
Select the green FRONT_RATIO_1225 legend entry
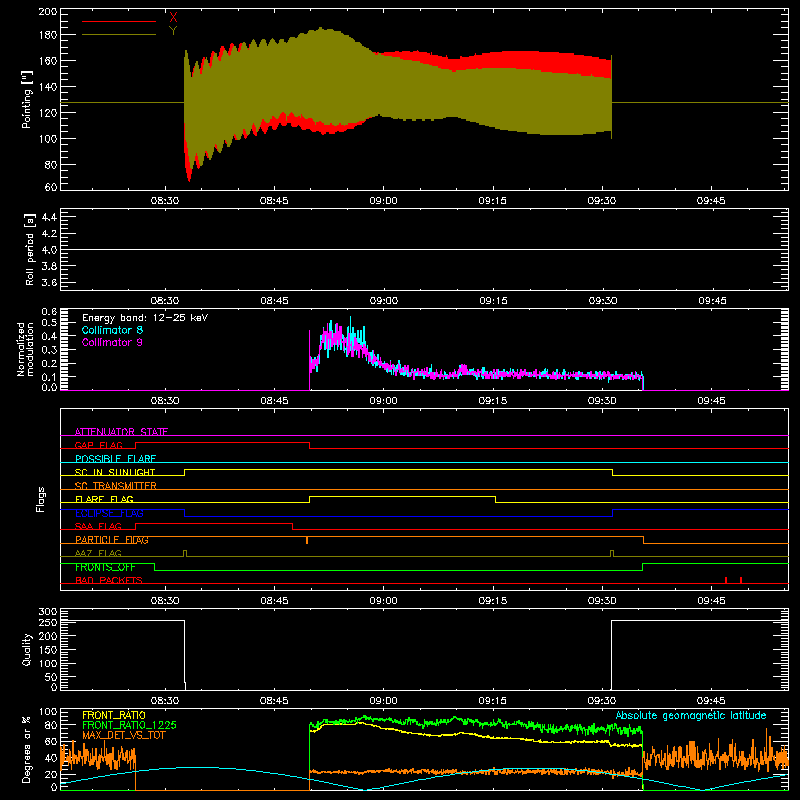pyautogui.click(x=129, y=725)
